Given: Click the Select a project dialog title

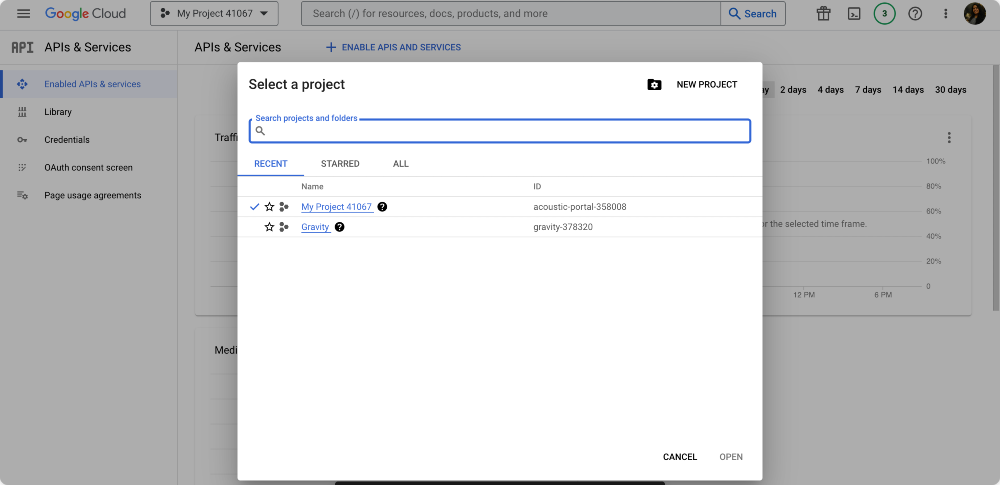Looking at the screenshot, I should pyautogui.click(x=297, y=84).
